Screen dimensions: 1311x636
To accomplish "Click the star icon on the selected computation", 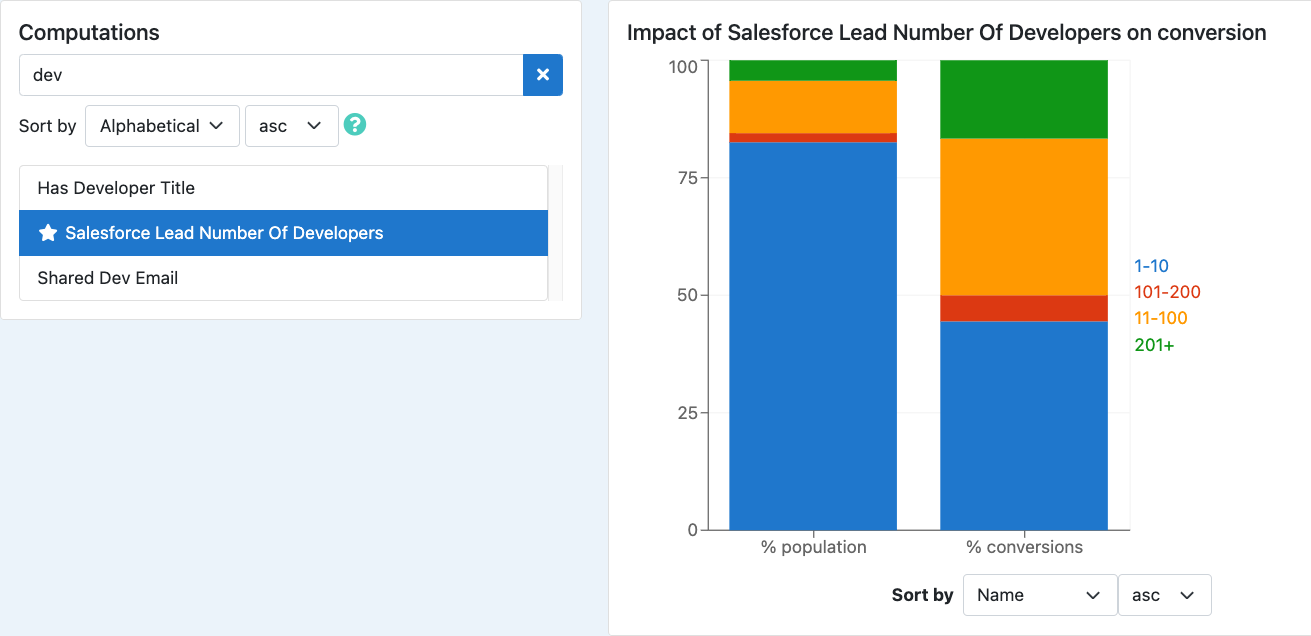I will point(47,233).
